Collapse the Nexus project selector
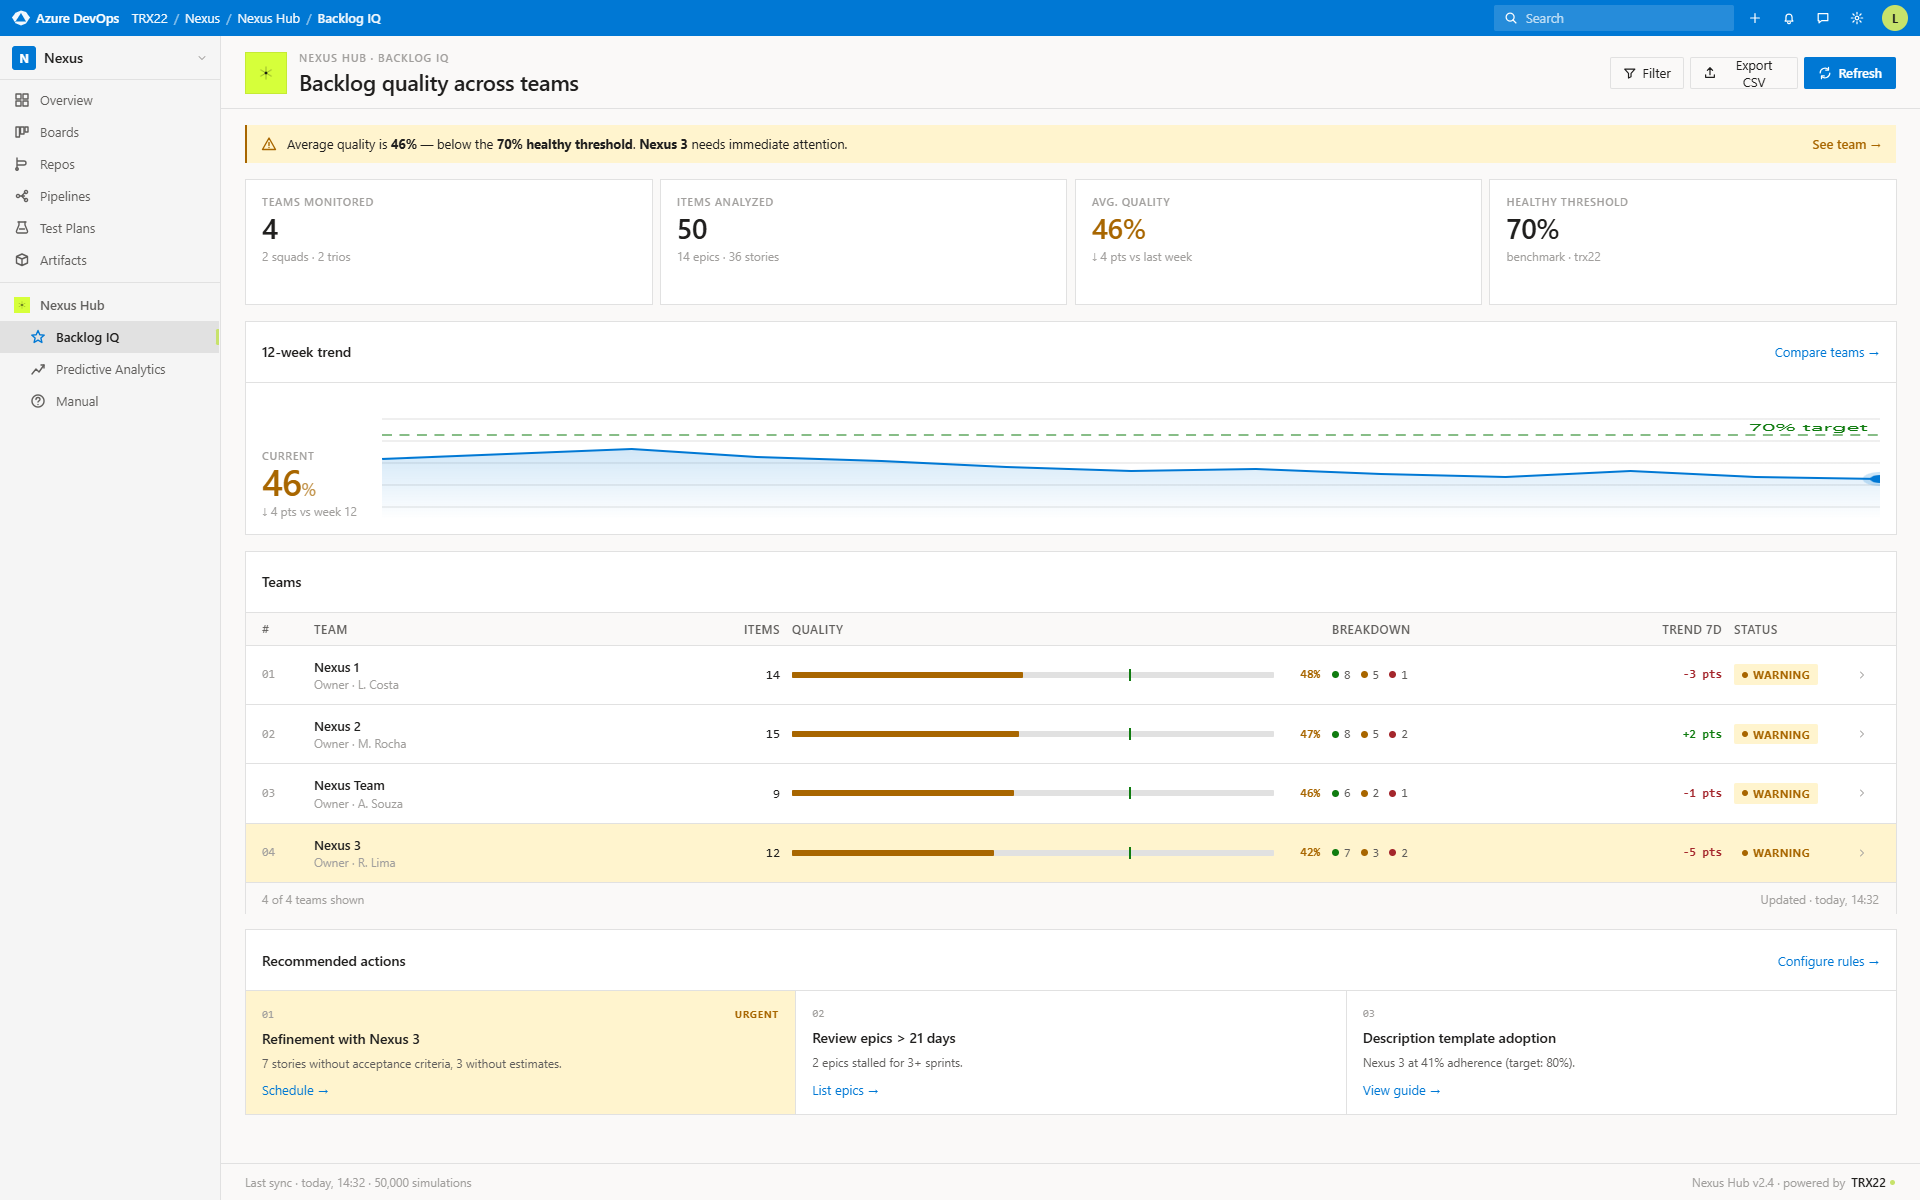Screen dimensions: 1920x1200 coord(201,58)
